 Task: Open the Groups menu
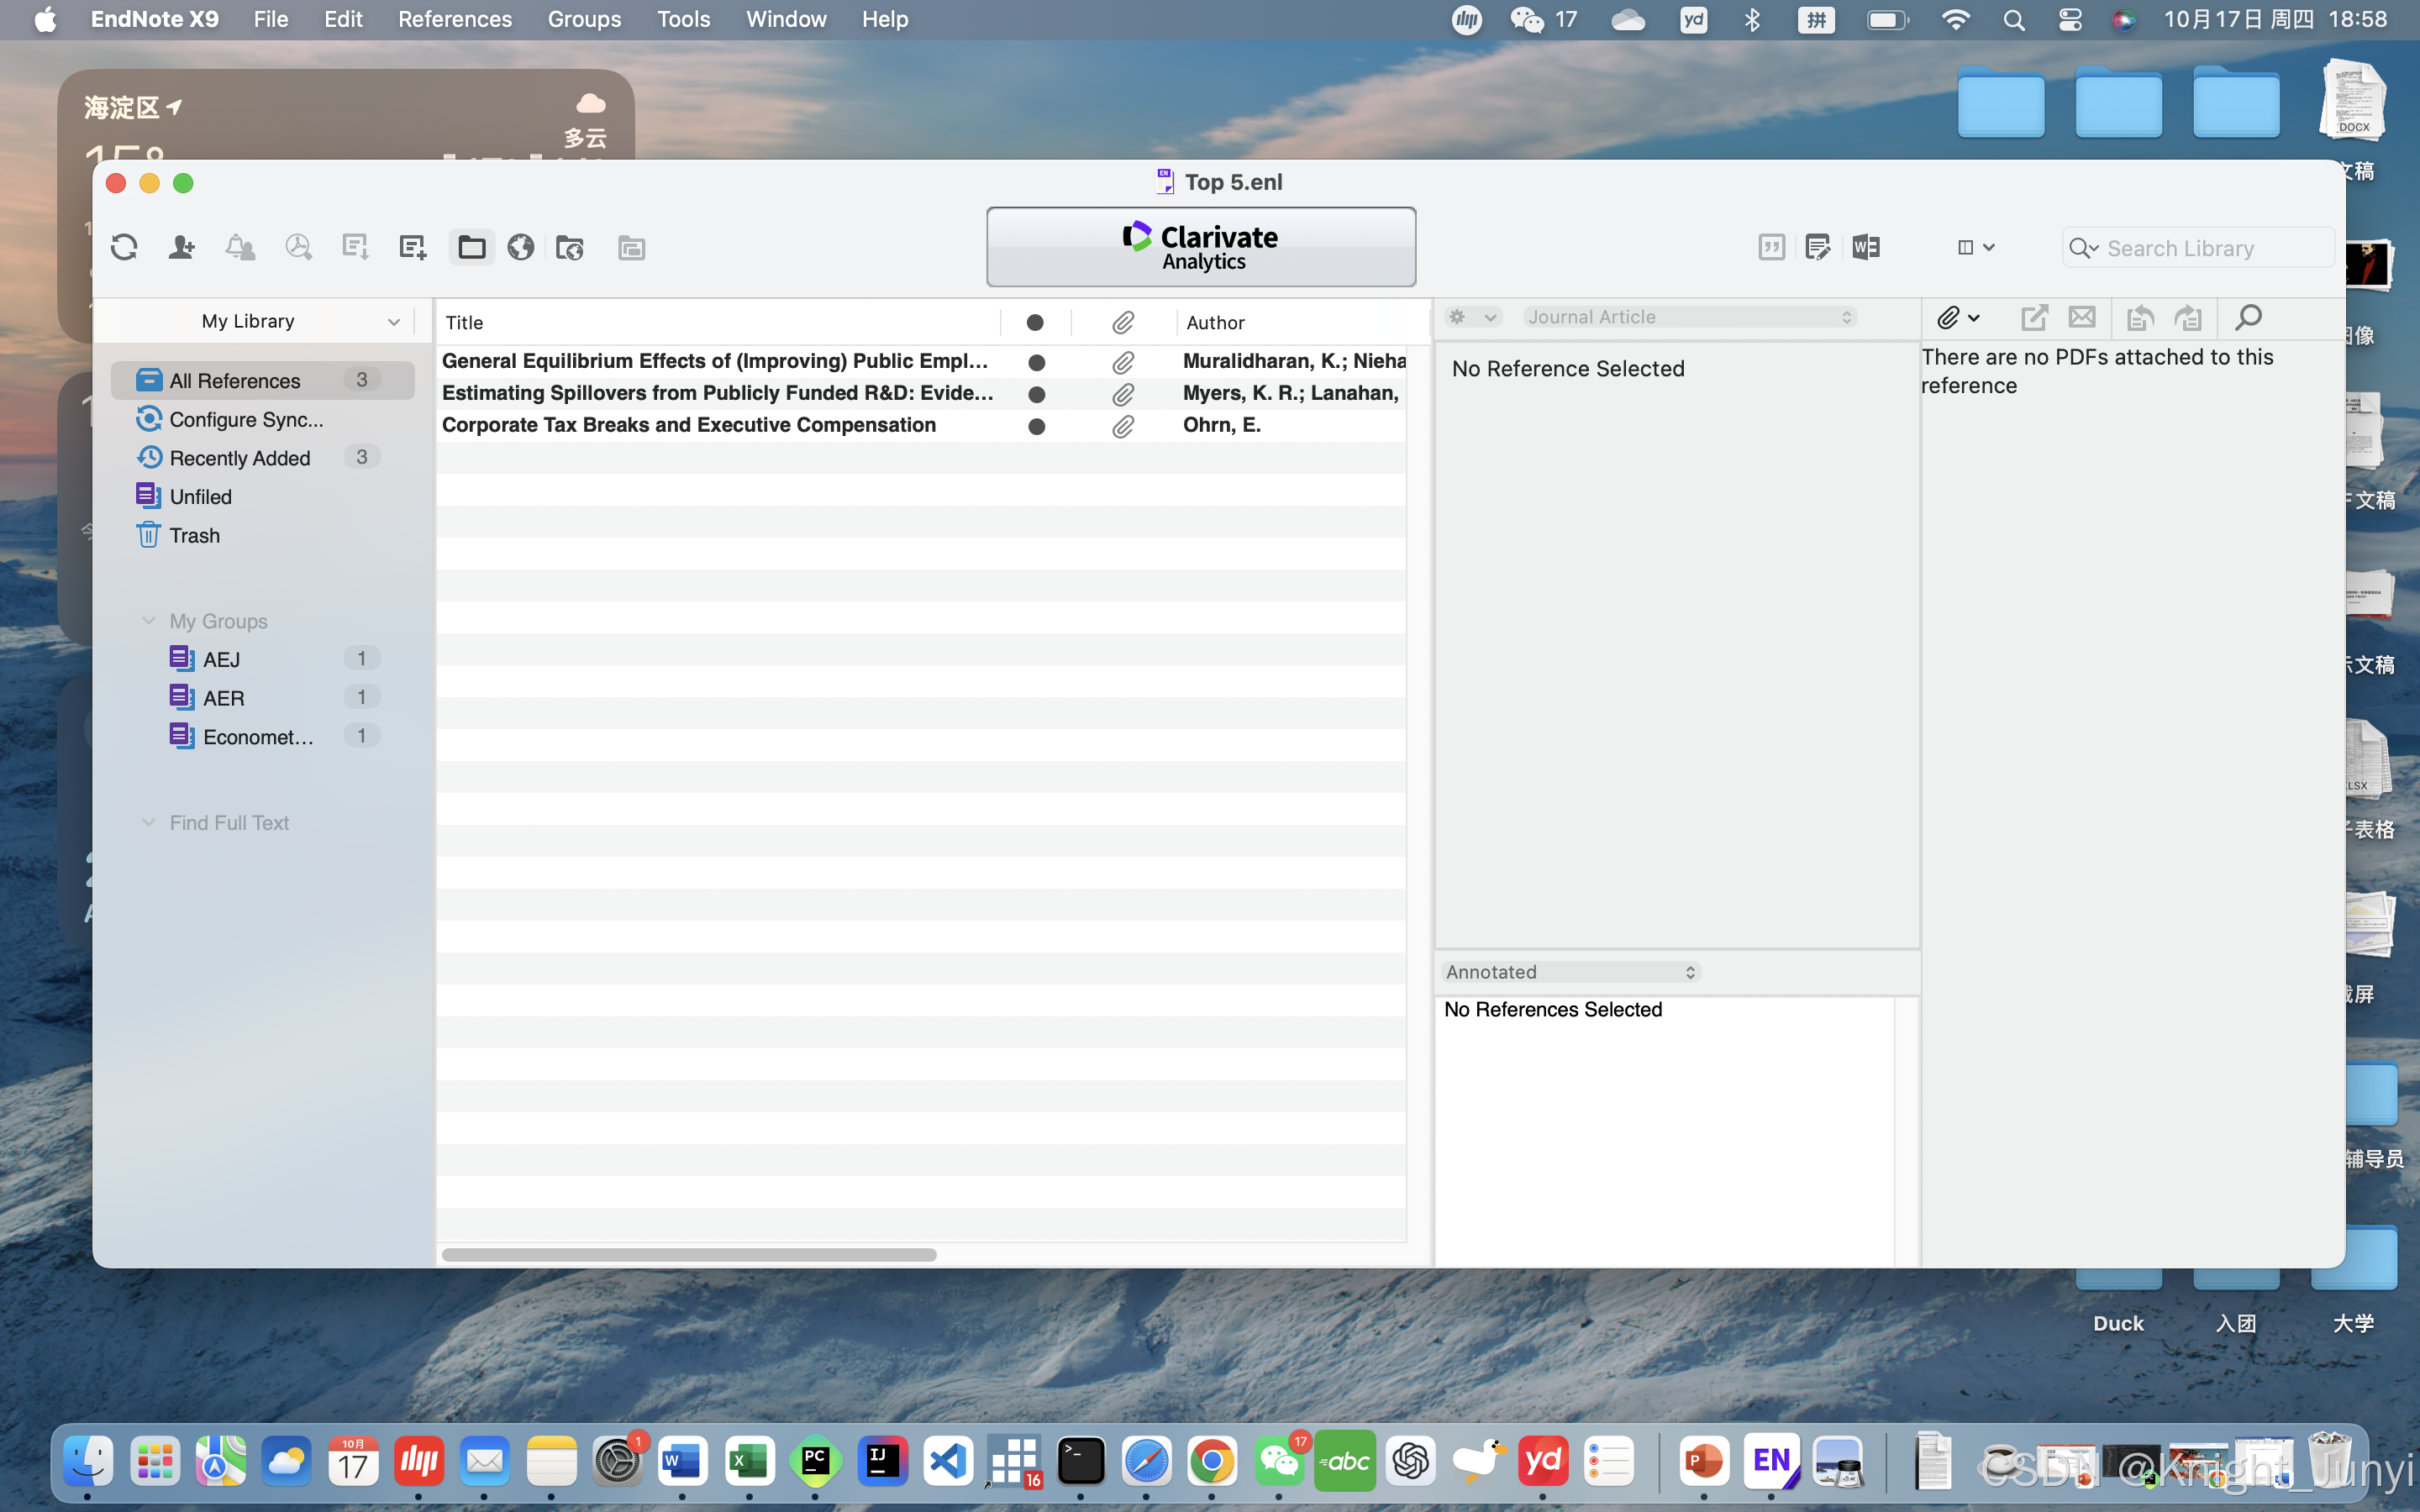584,19
